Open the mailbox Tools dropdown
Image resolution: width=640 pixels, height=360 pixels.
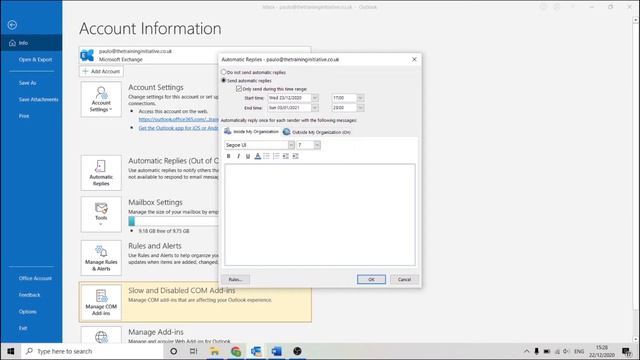click(101, 214)
